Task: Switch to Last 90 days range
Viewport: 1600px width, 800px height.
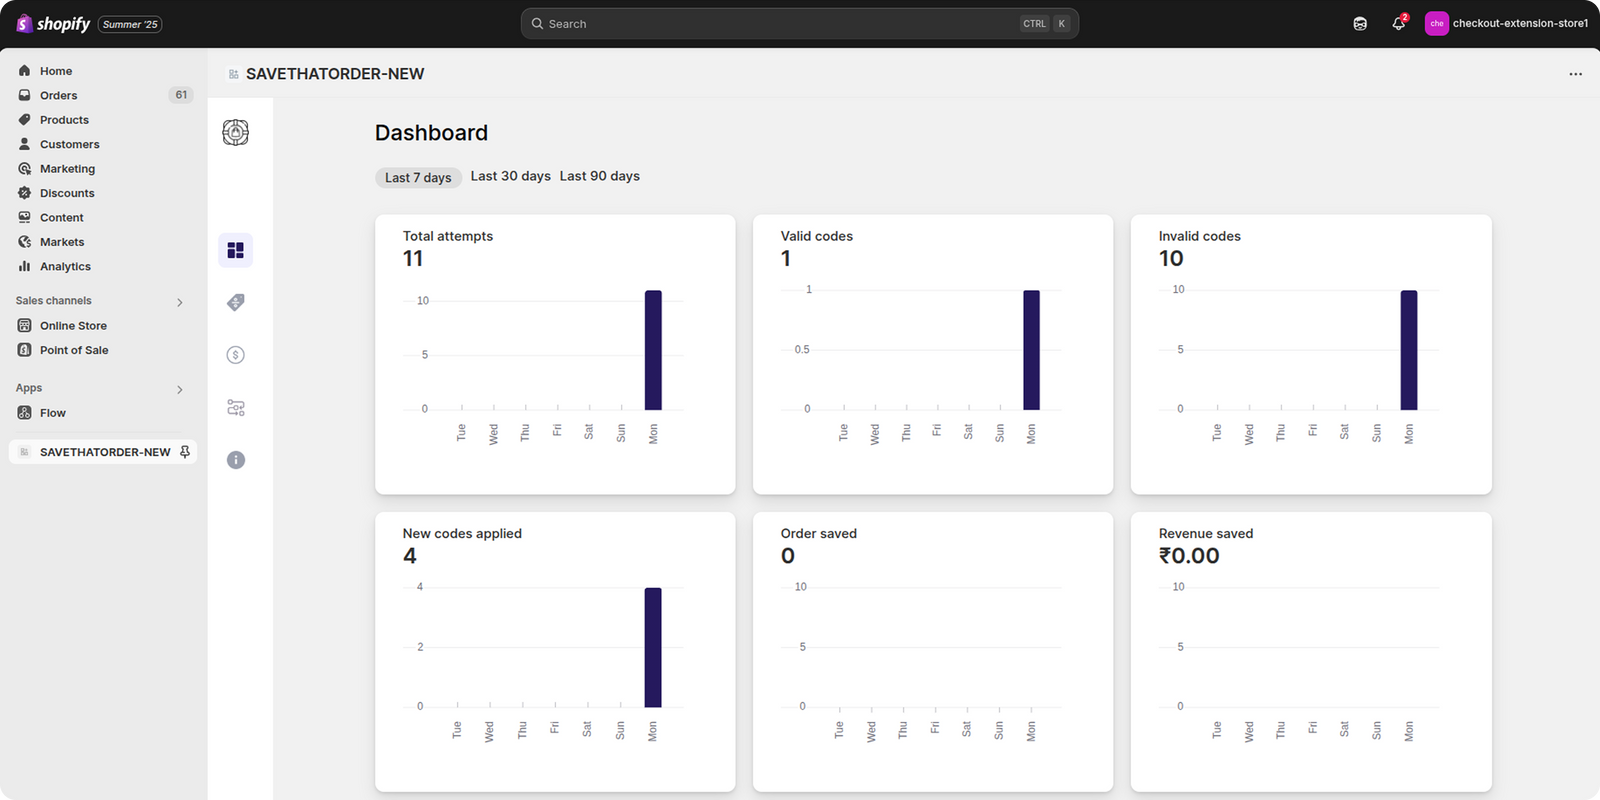Action: pyautogui.click(x=599, y=176)
